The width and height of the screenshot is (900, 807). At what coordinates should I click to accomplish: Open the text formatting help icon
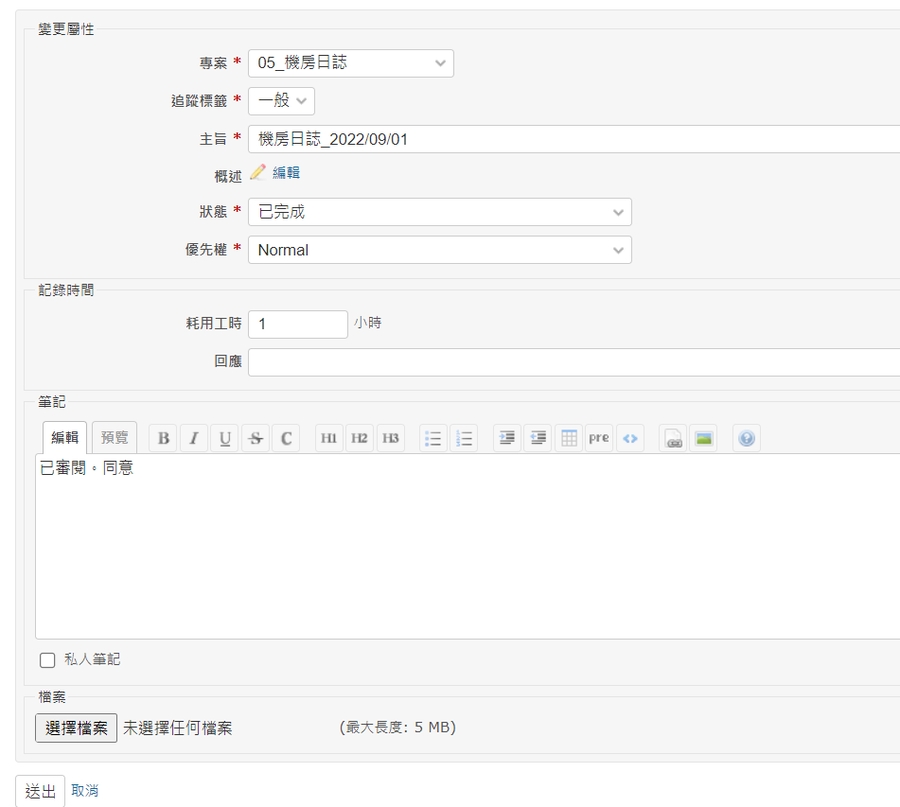pyautogui.click(x=746, y=438)
